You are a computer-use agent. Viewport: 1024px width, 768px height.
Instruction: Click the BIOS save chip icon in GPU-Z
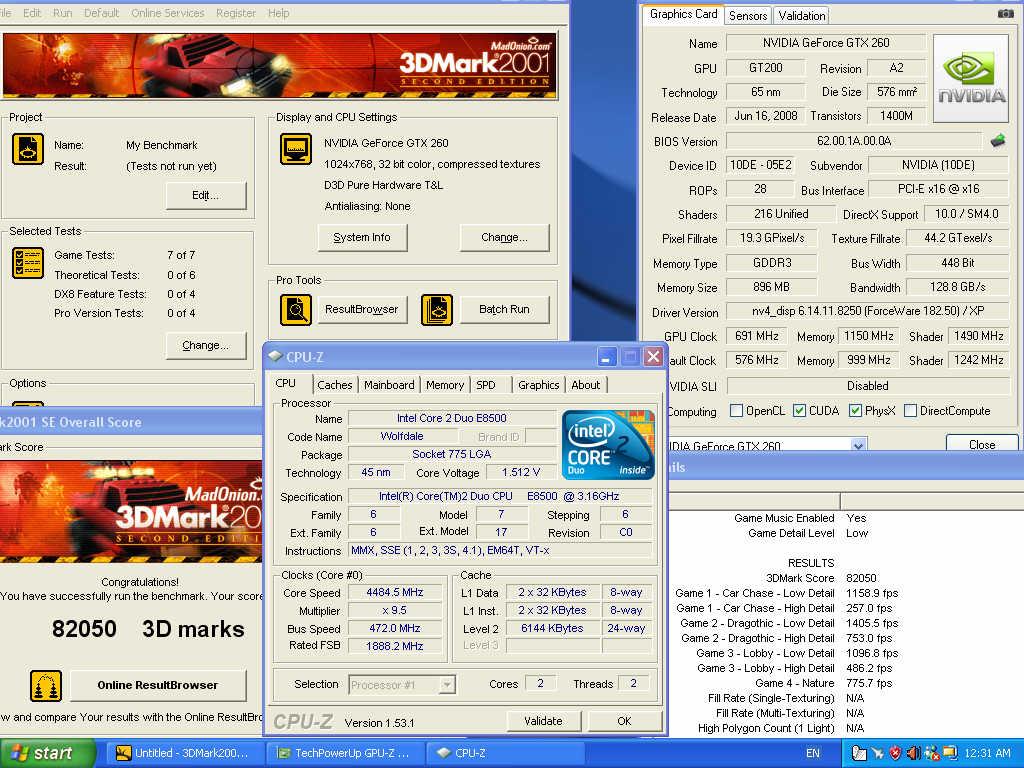[998, 140]
